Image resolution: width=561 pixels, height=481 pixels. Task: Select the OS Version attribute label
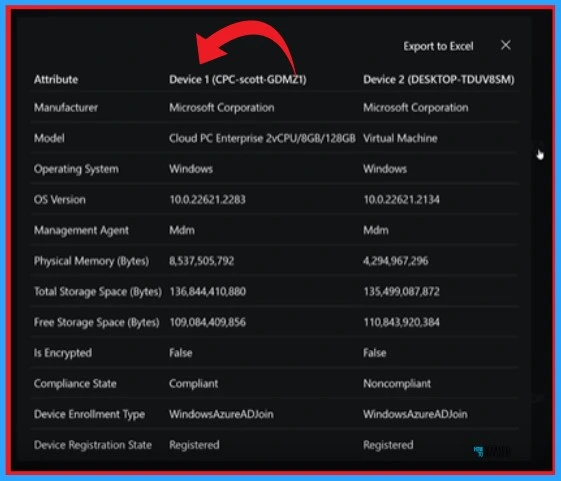tap(60, 199)
